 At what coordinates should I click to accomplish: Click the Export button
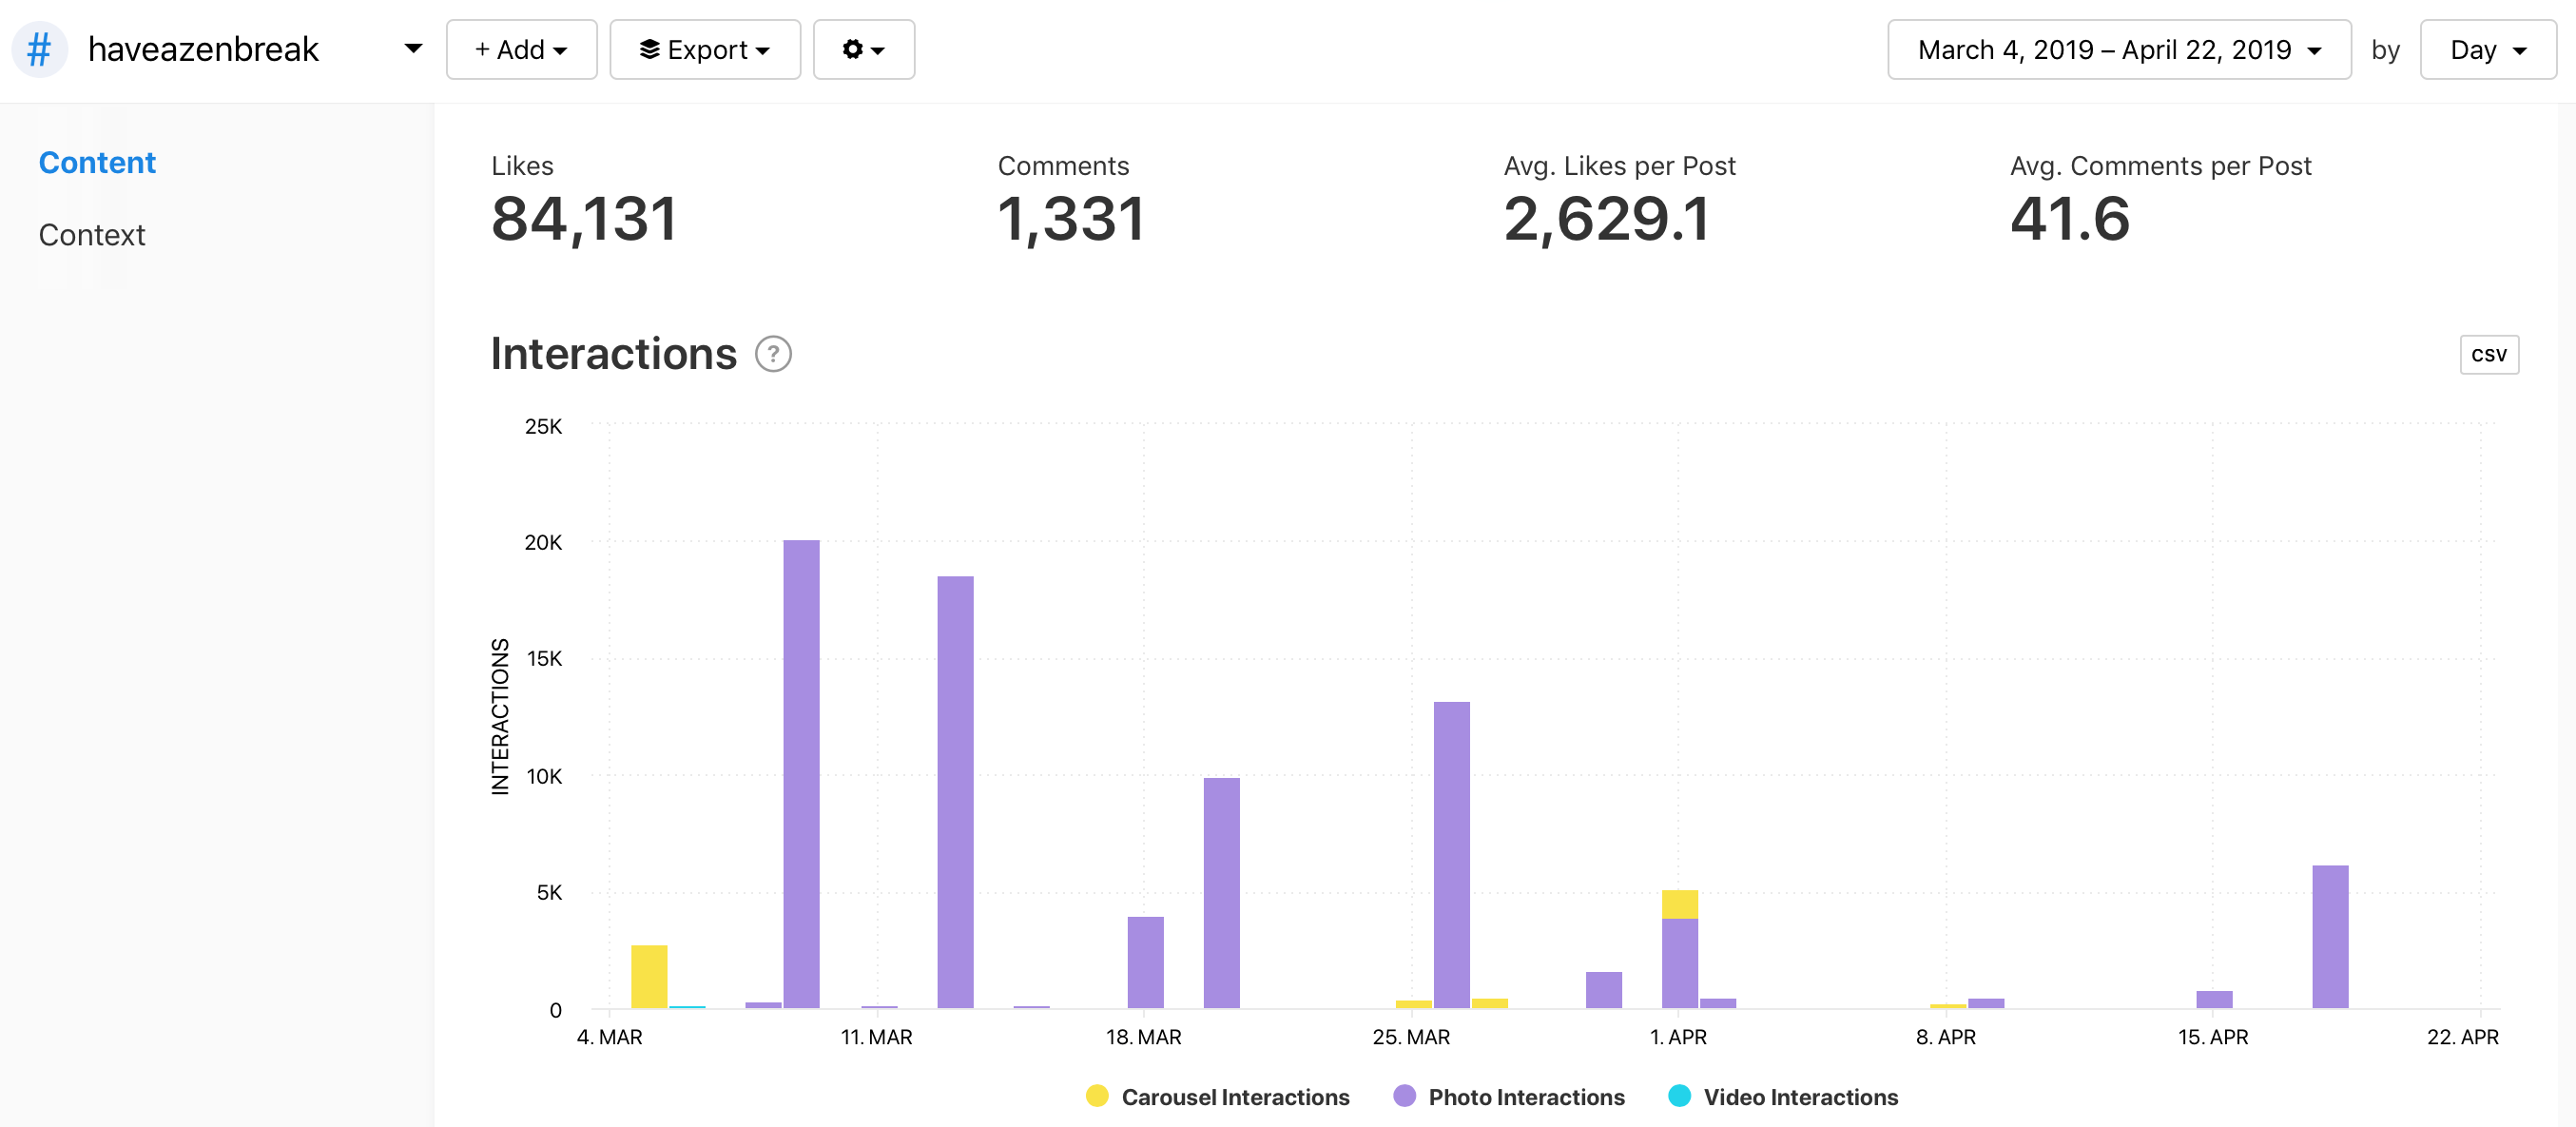[x=705, y=49]
